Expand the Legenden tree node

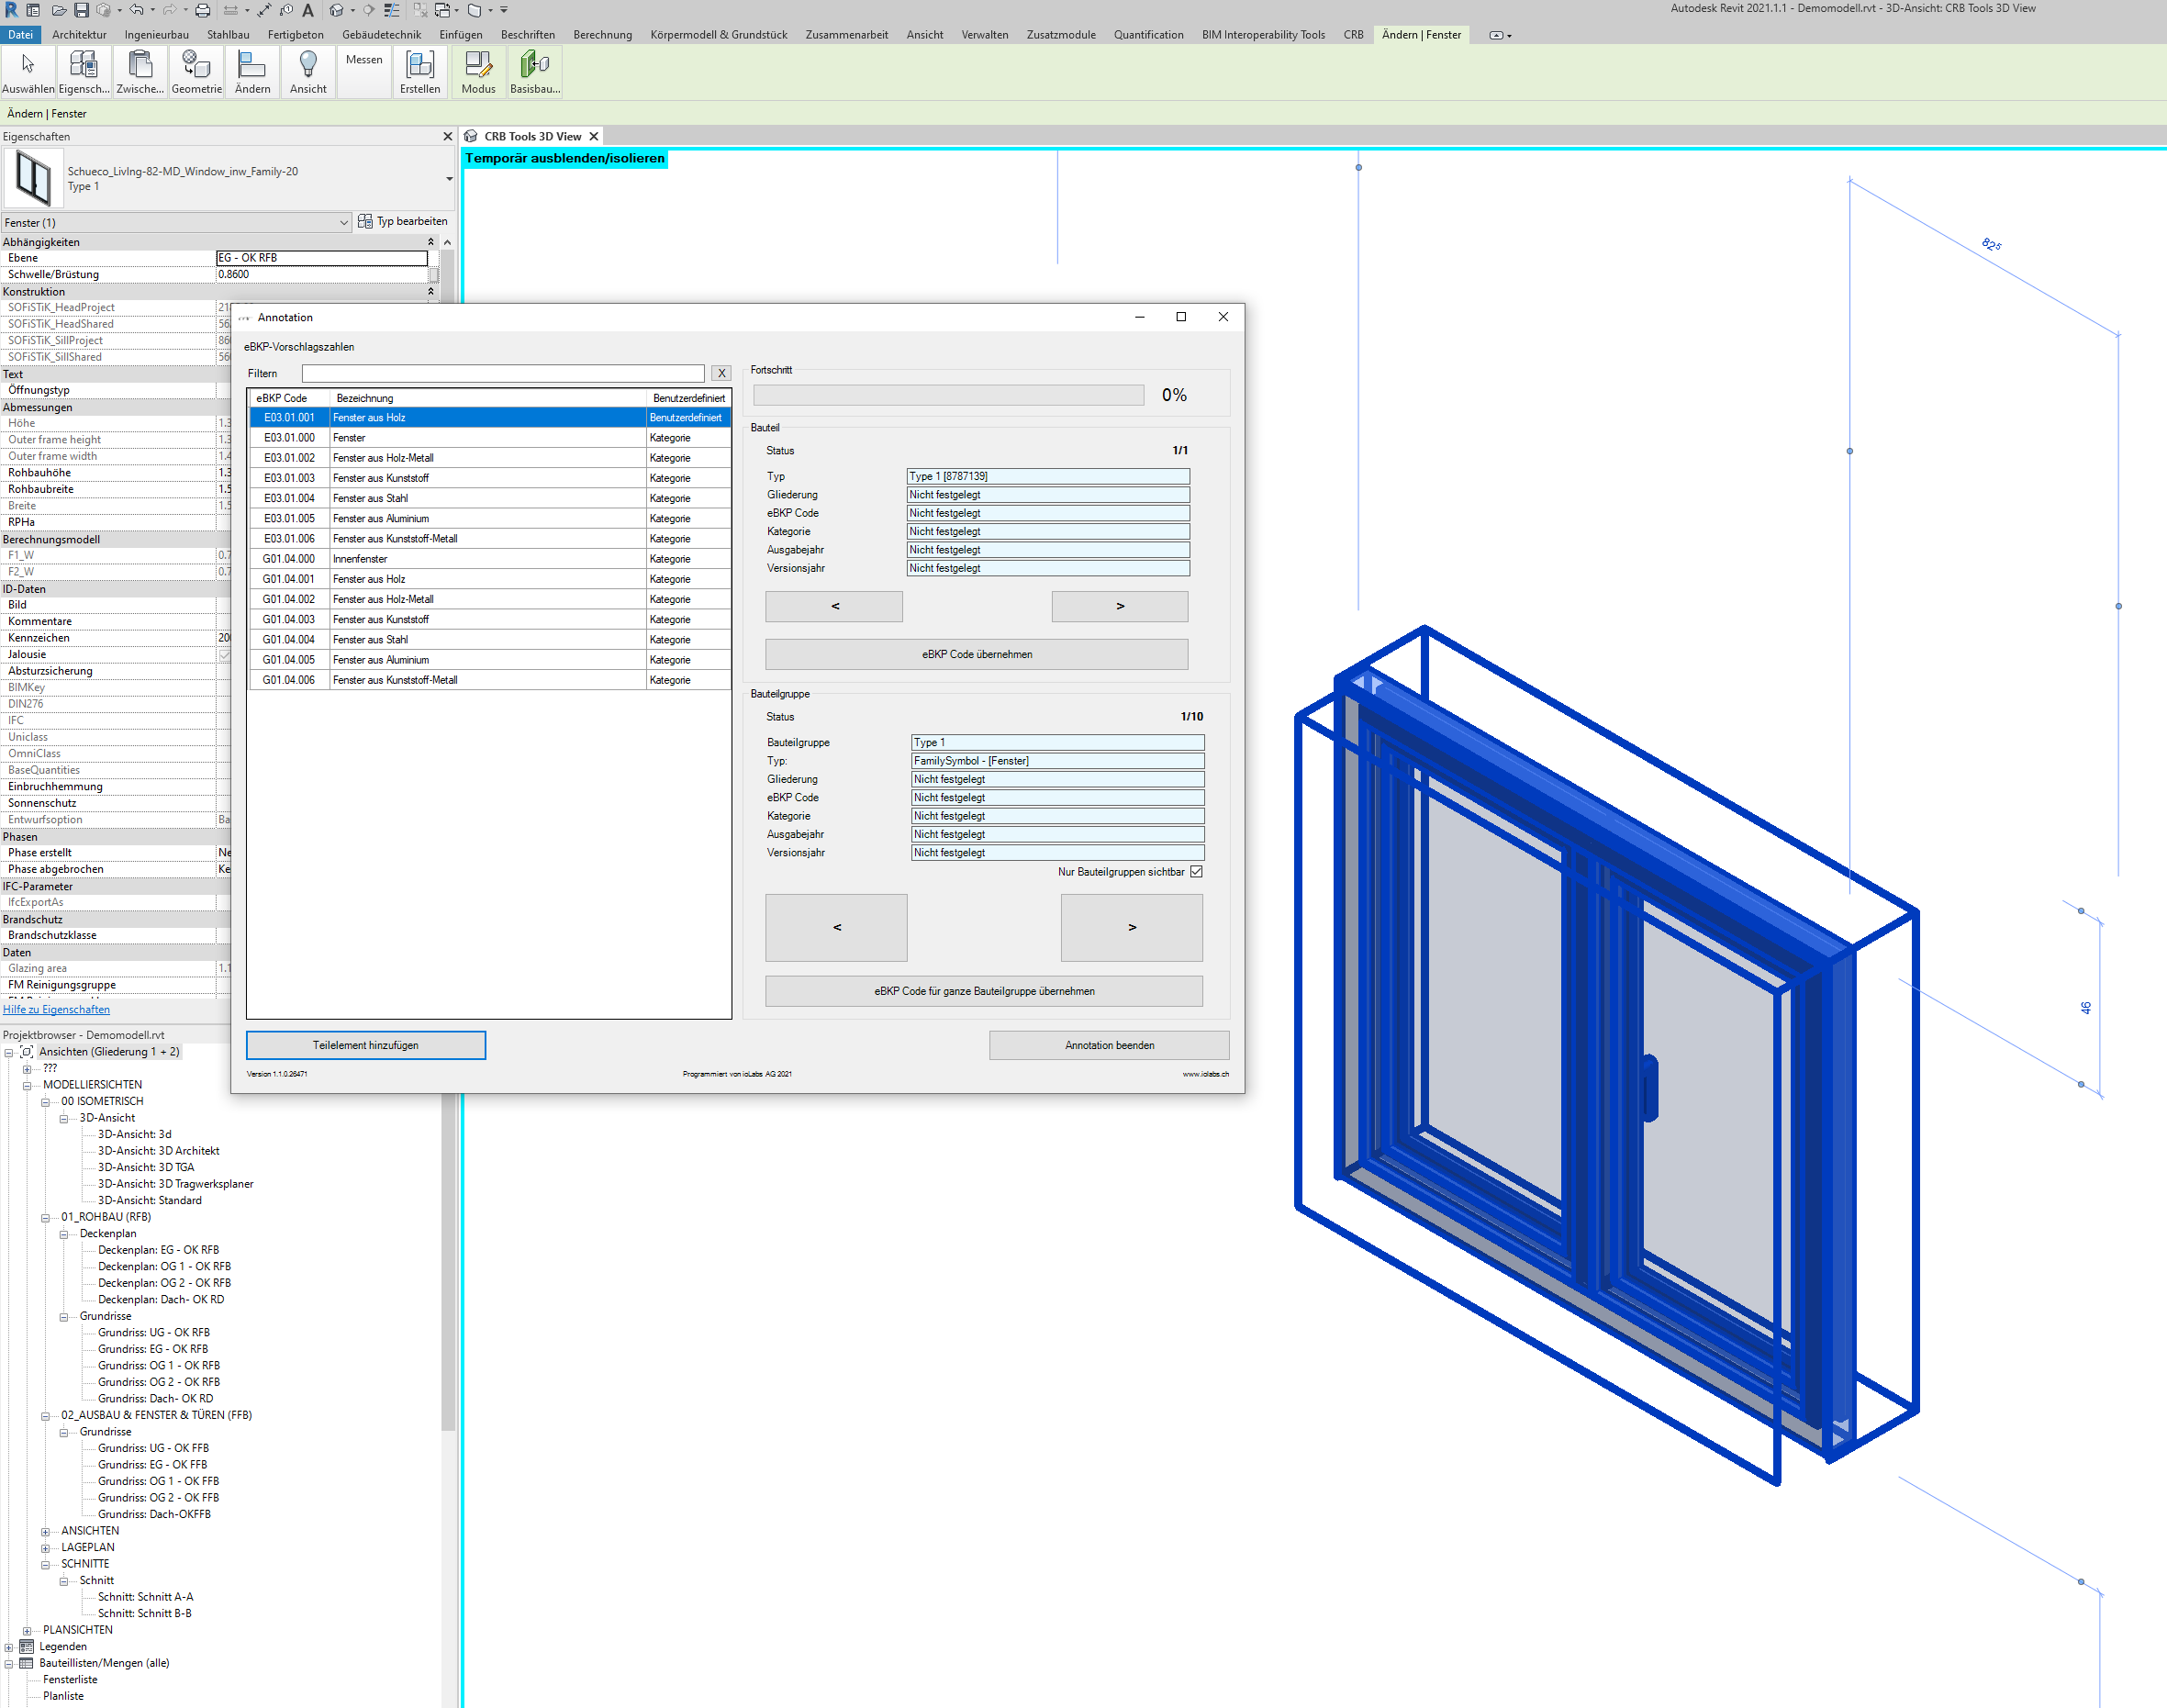click(x=9, y=1647)
